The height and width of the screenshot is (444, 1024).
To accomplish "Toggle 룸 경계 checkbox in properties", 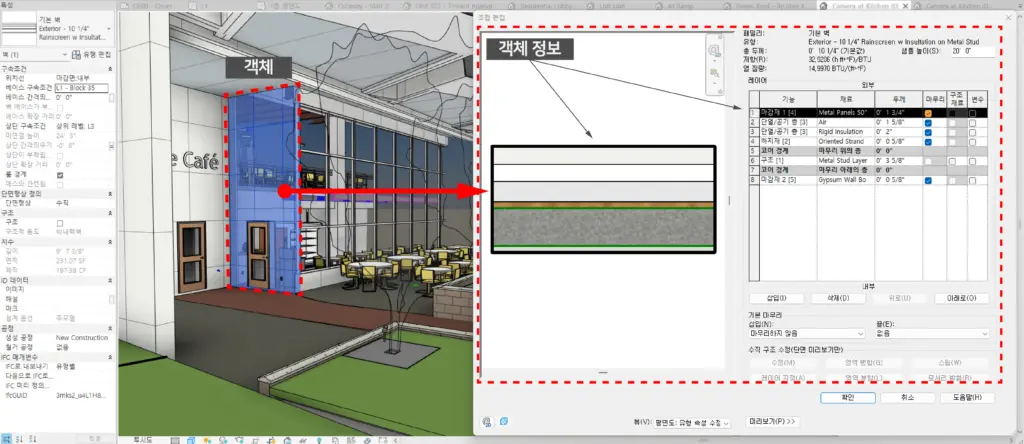I will point(60,176).
